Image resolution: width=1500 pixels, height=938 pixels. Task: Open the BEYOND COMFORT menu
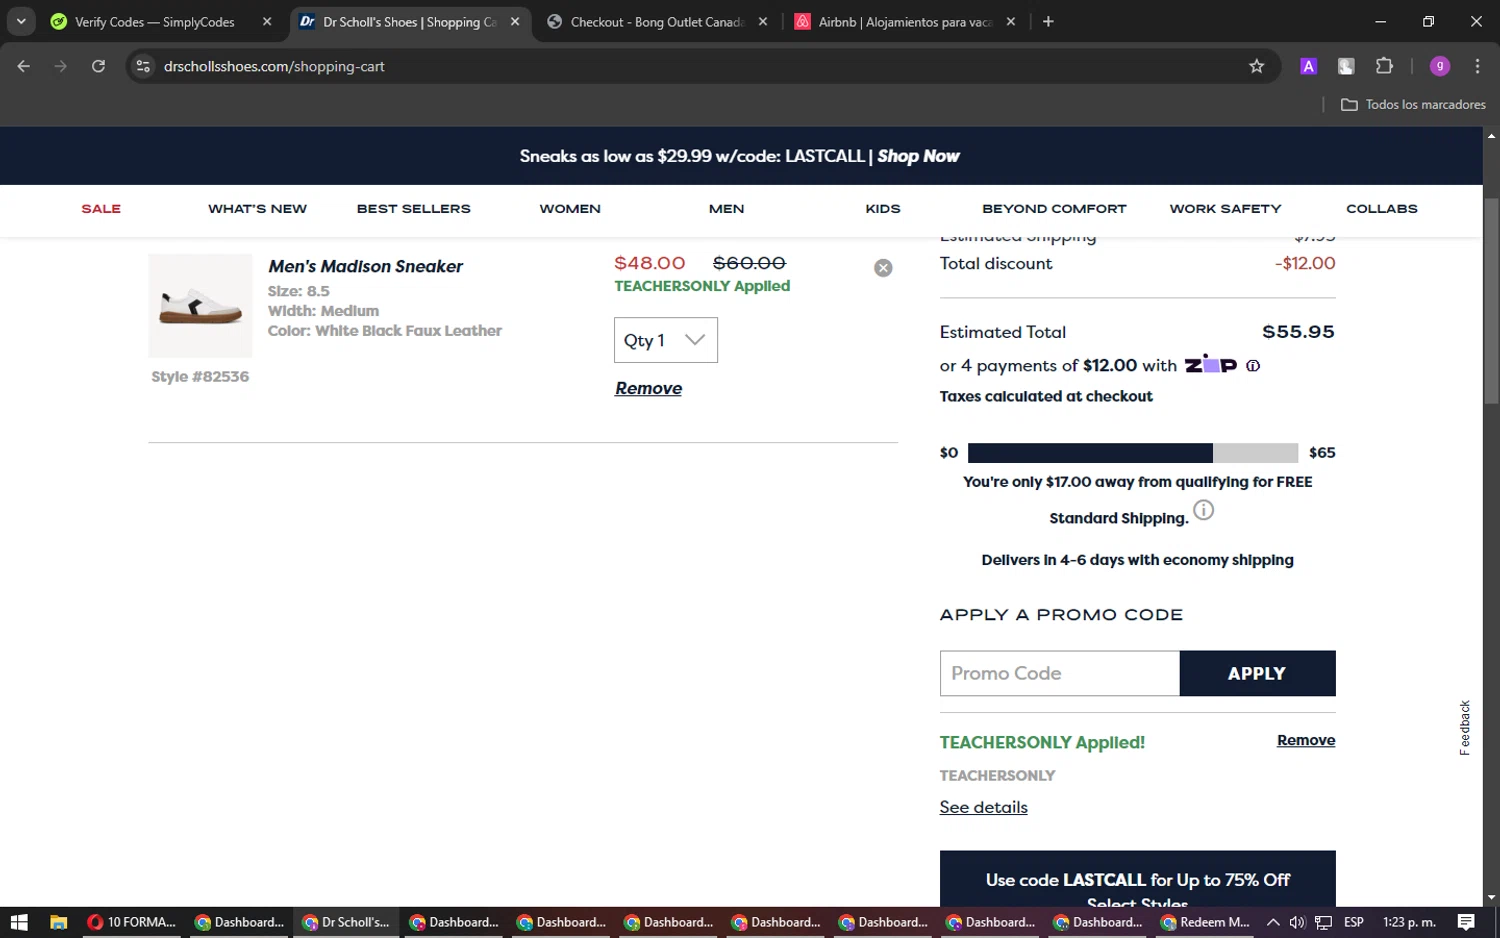click(x=1054, y=209)
